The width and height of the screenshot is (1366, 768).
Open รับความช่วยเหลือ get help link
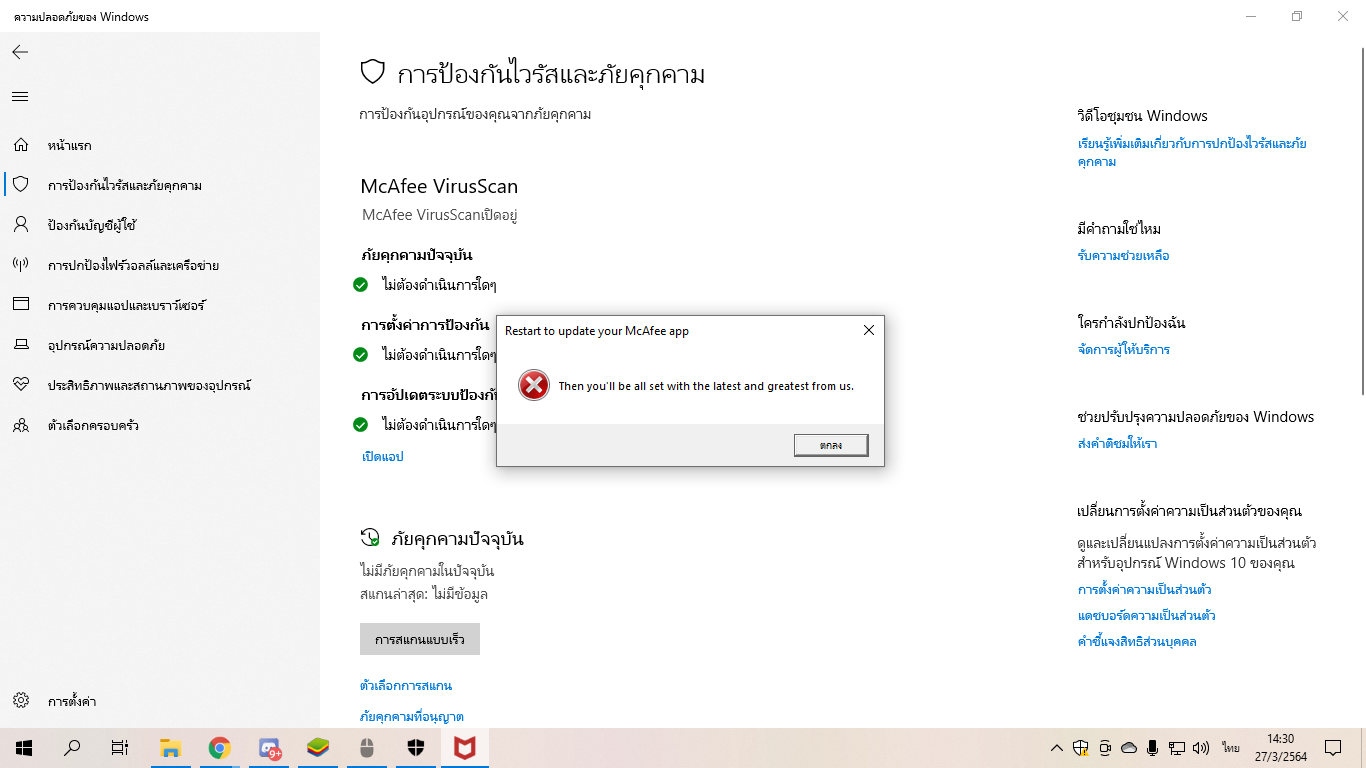1123,256
